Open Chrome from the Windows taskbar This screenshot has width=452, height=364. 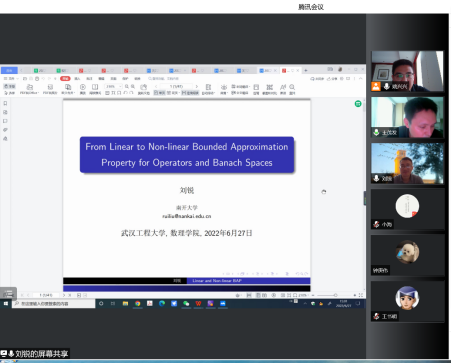pyautogui.click(x=137, y=303)
